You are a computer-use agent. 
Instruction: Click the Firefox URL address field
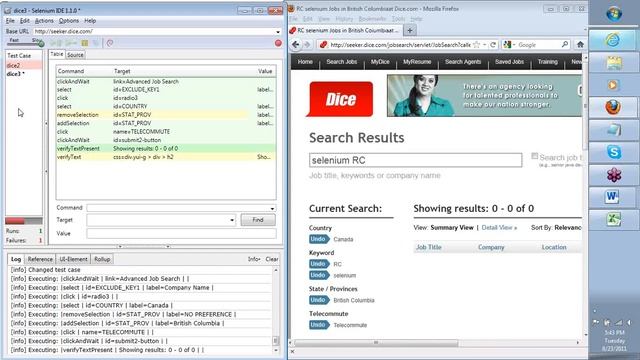coord(400,44)
